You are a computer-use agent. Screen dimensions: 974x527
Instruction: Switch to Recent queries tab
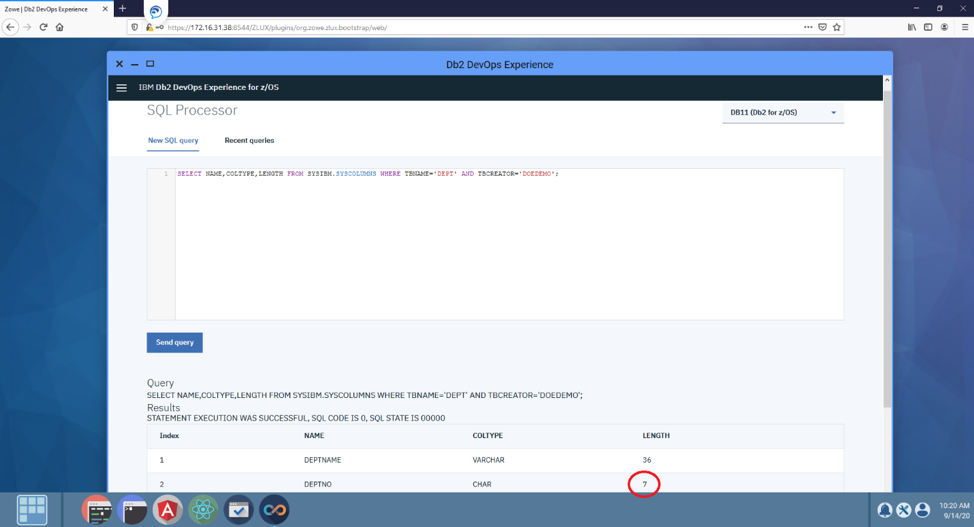point(249,140)
